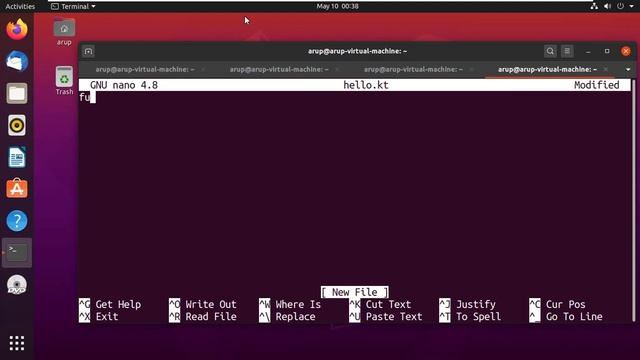Click the Read File shortcut label
The width and height of the screenshot is (640, 360).
pos(211,317)
